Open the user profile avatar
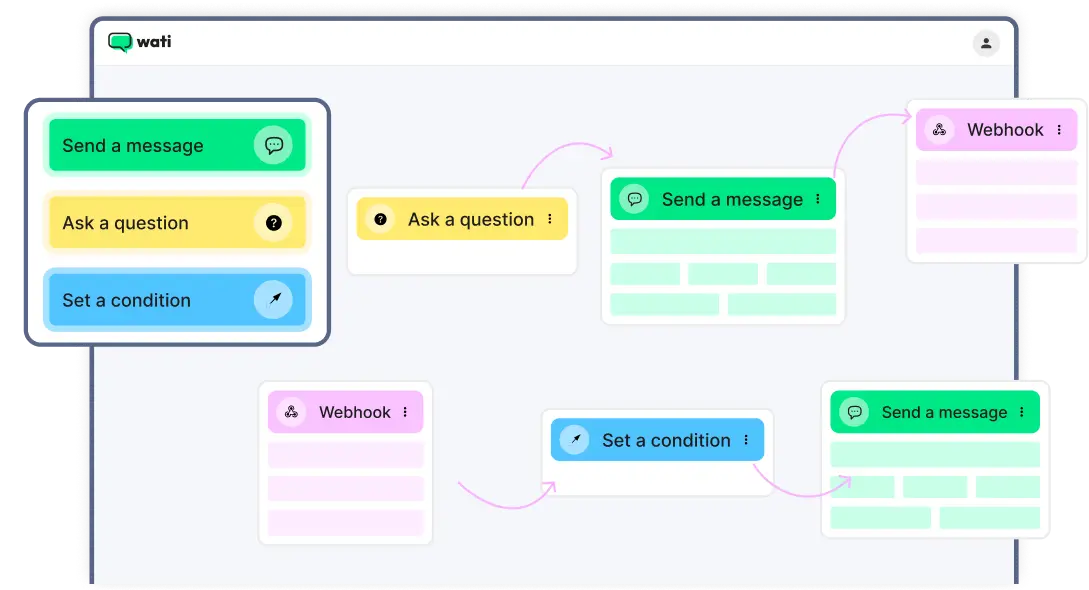The image size is (1089, 590). [986, 43]
